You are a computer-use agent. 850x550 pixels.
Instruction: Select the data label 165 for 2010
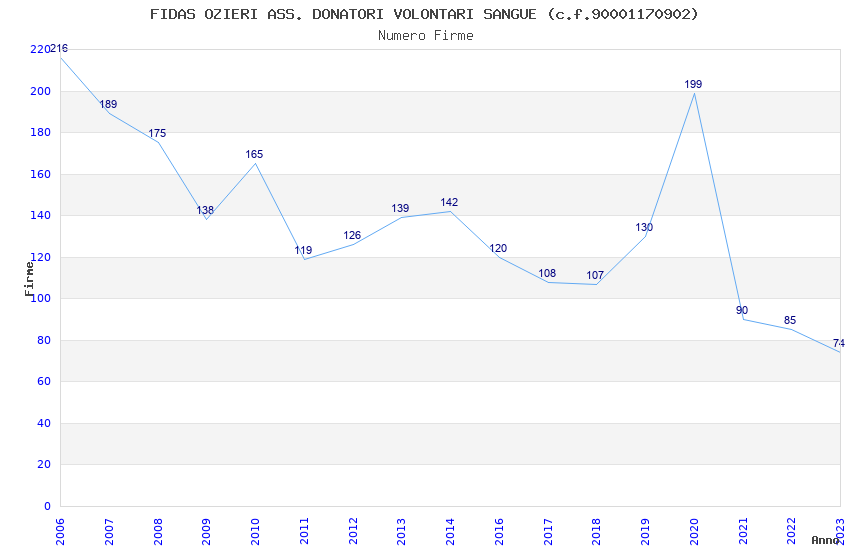[254, 154]
